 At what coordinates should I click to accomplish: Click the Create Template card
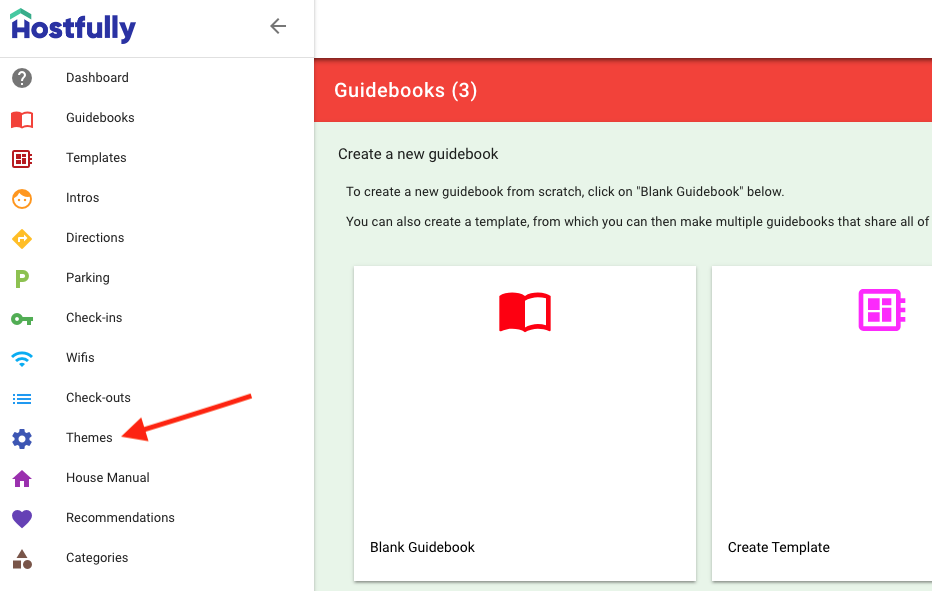coord(820,423)
